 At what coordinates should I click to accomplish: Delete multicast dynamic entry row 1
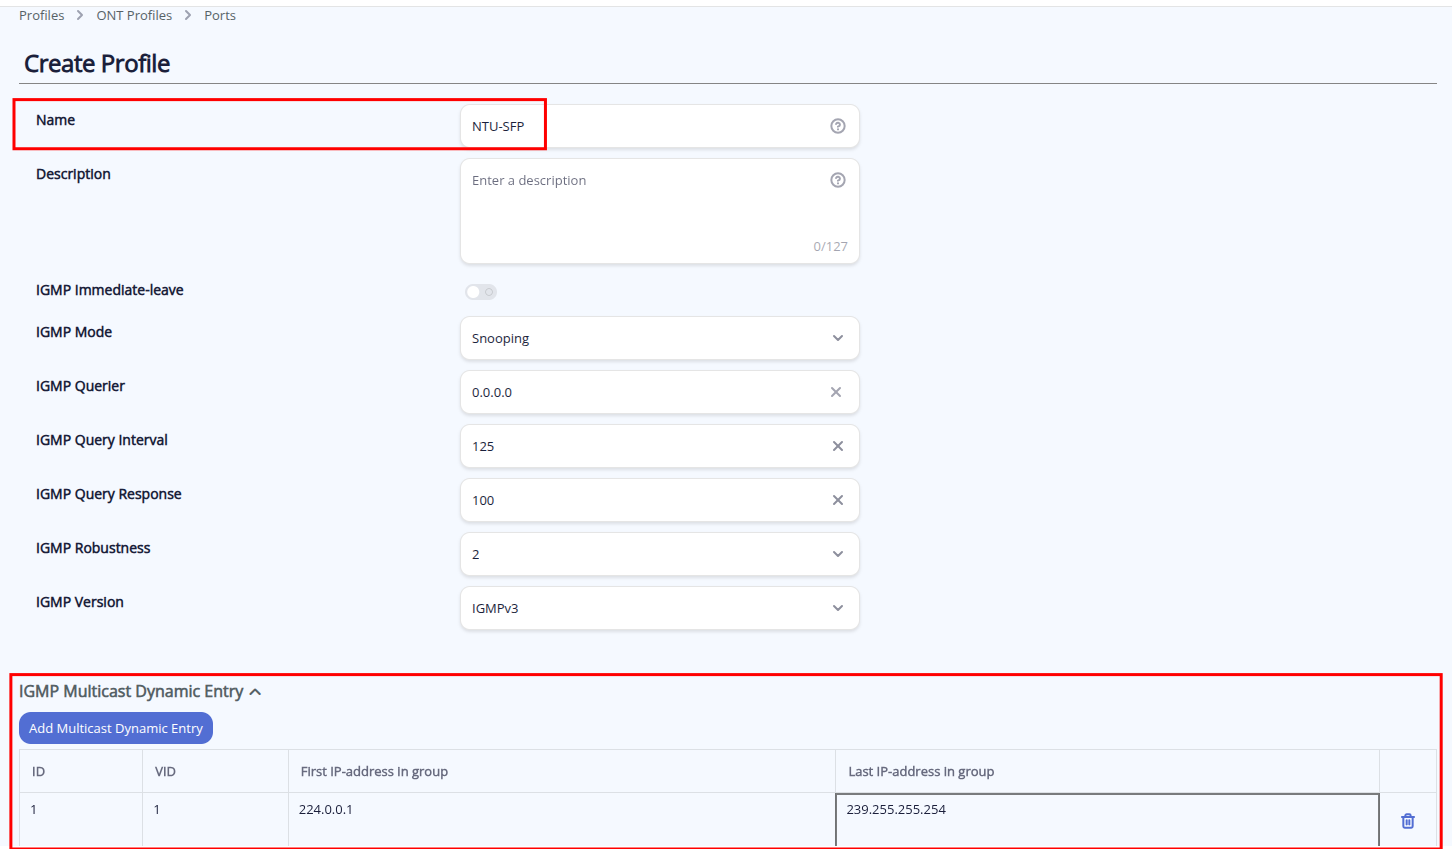[1408, 821]
